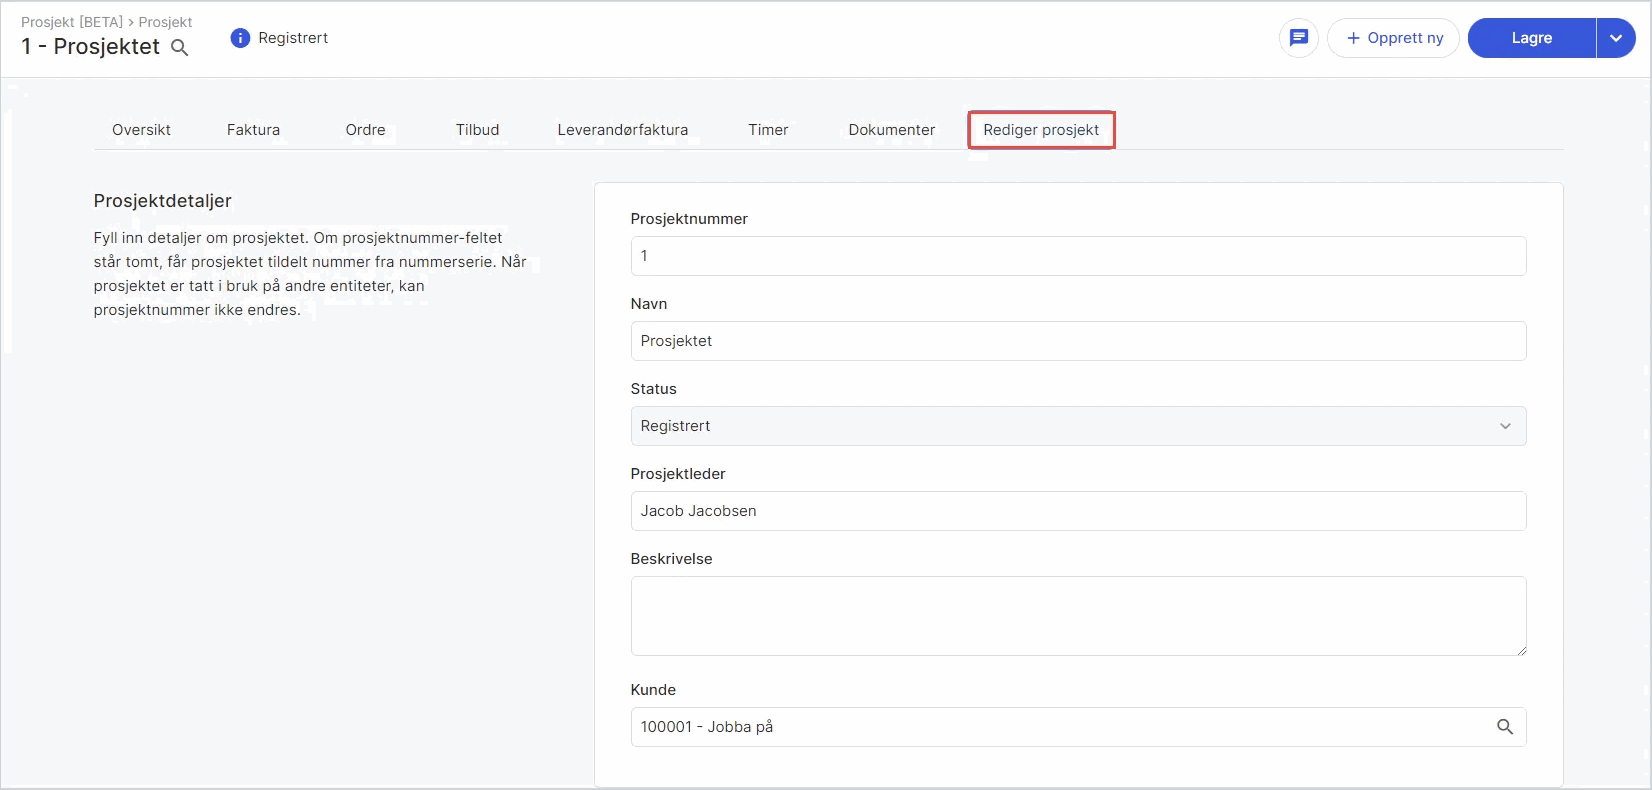Select the Ordre tab

[x=365, y=130]
